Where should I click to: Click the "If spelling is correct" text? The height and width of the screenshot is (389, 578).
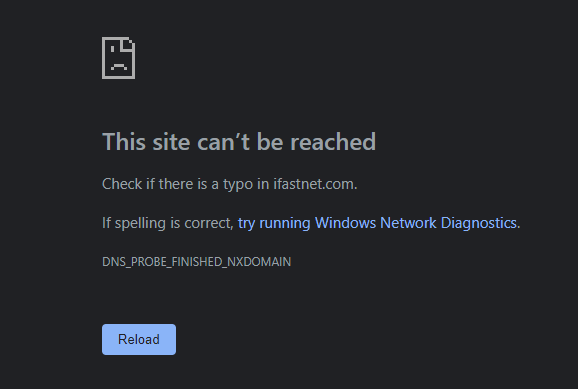168,223
